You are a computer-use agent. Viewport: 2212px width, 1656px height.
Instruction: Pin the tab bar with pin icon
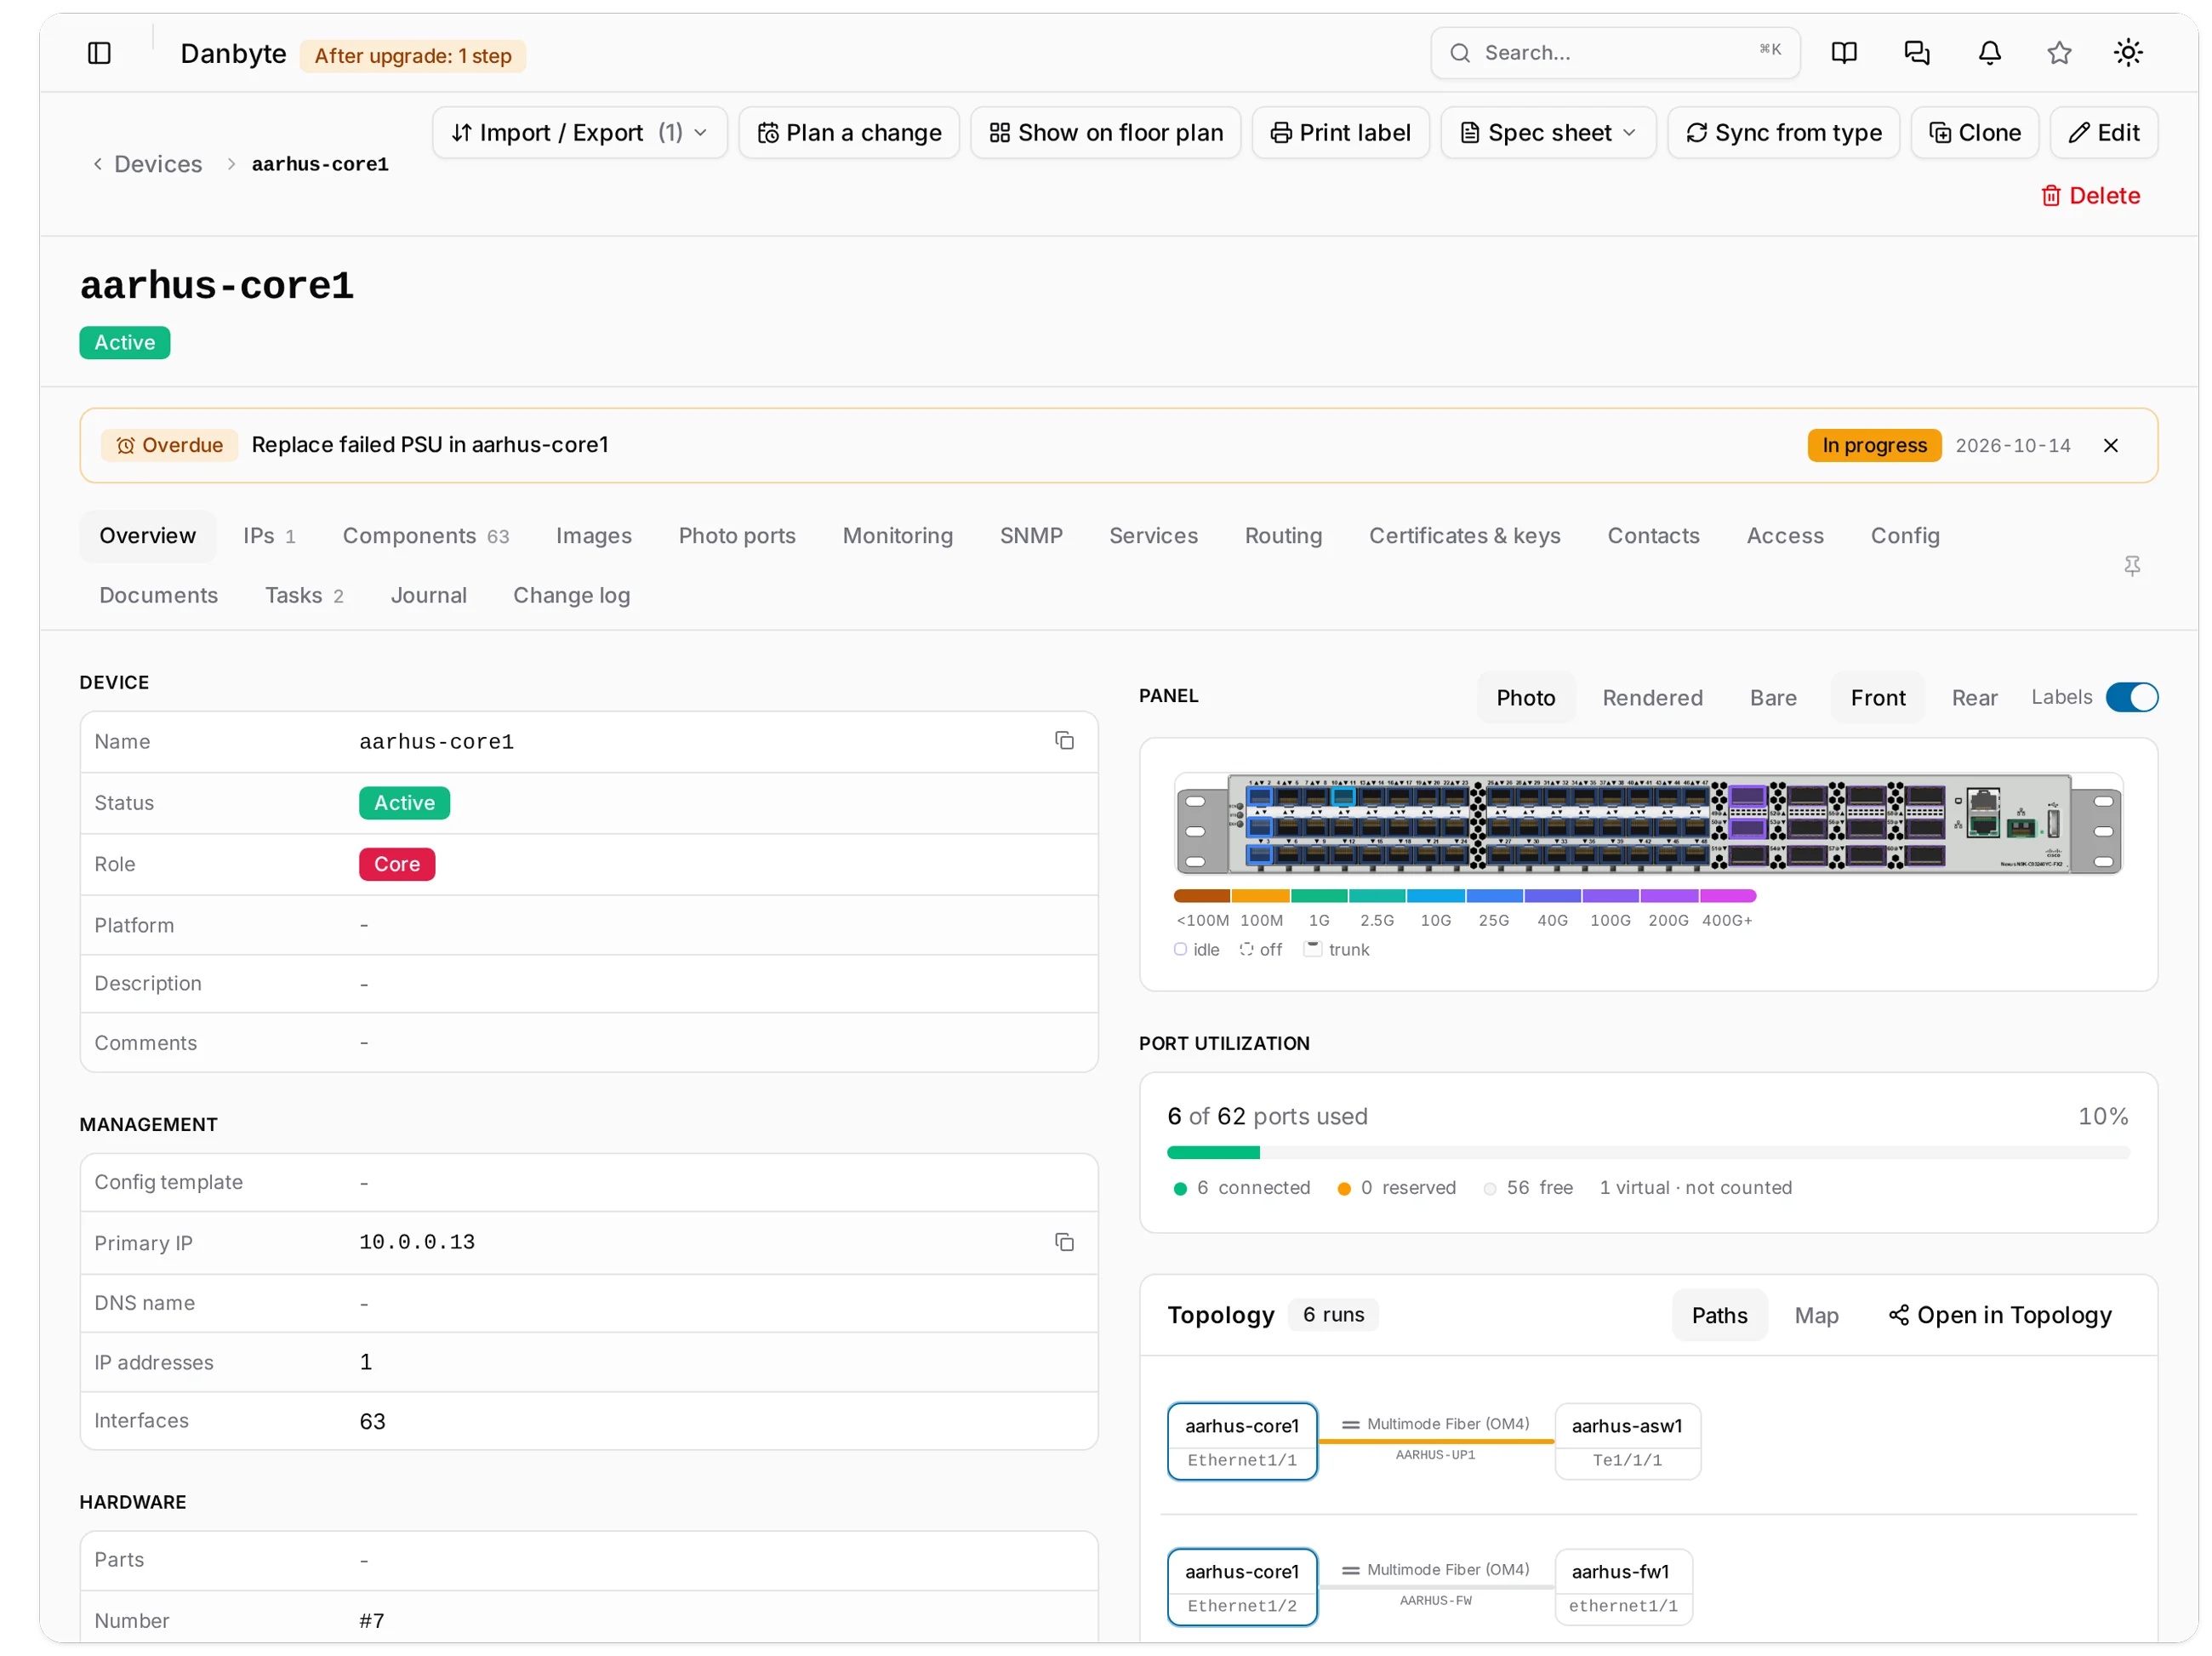click(x=2132, y=566)
